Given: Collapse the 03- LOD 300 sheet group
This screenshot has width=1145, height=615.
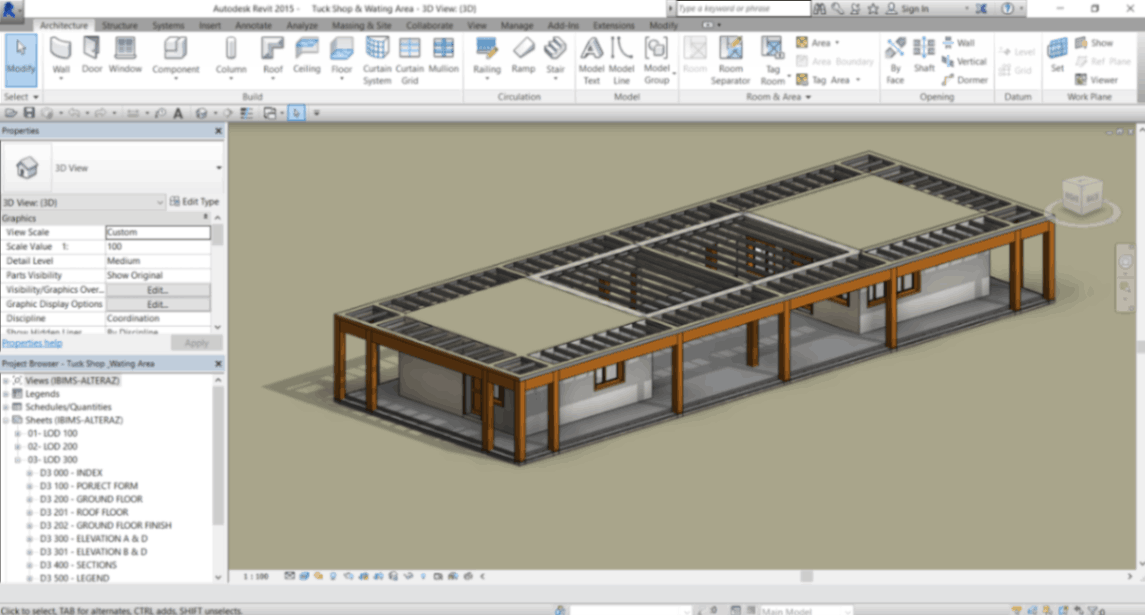Looking at the screenshot, I should coord(18,460).
